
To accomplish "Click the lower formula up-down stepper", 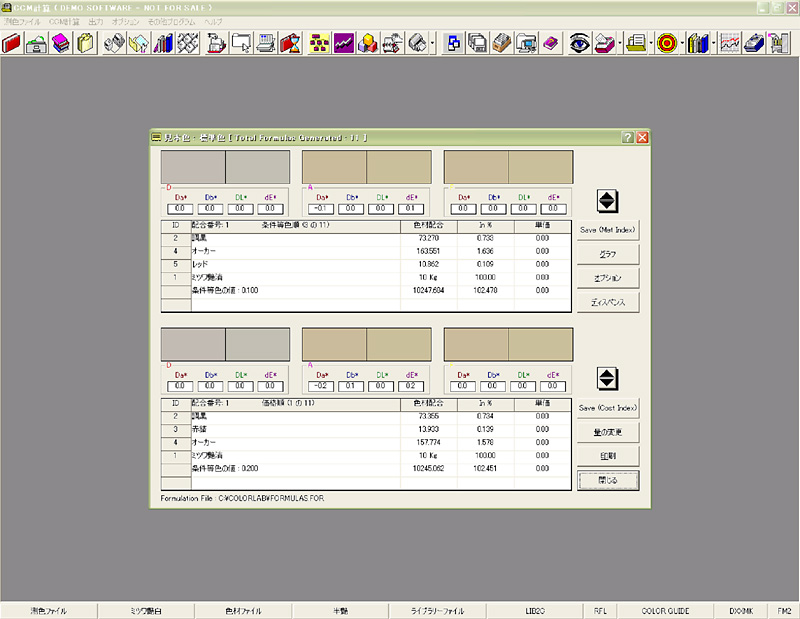I will [x=606, y=379].
